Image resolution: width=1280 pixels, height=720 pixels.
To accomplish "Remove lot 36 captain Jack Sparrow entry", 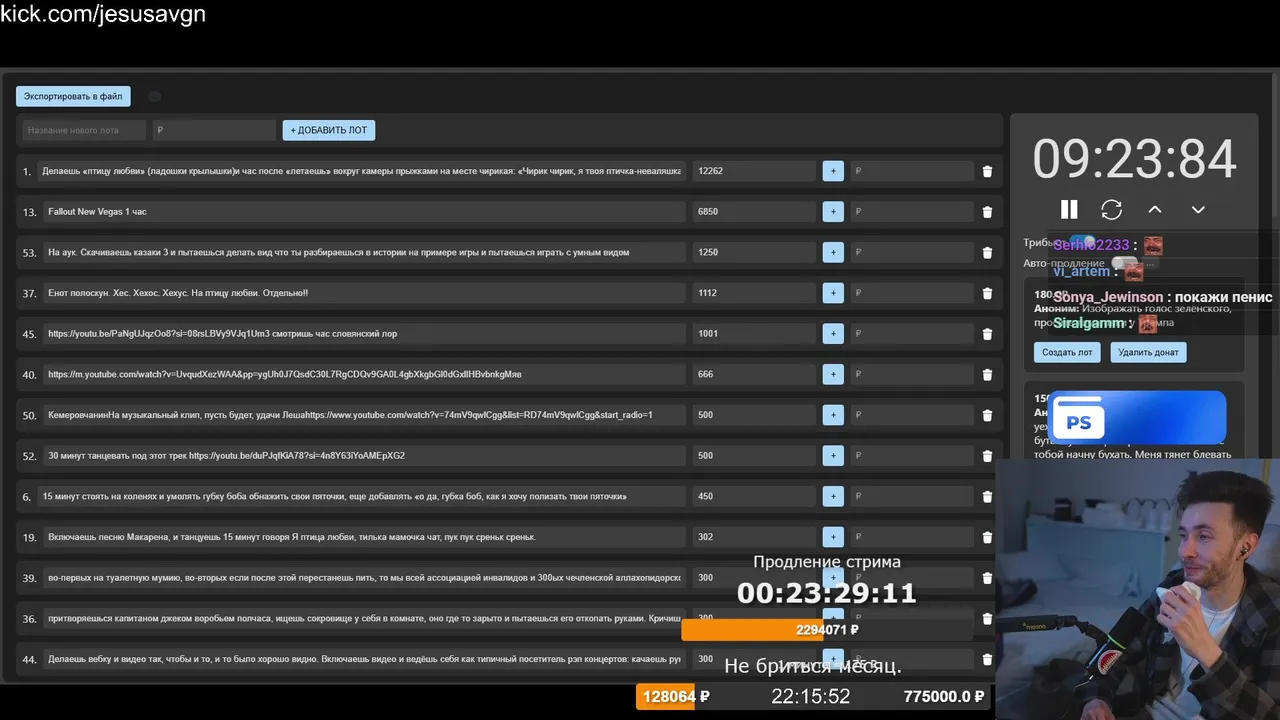I will point(987,618).
